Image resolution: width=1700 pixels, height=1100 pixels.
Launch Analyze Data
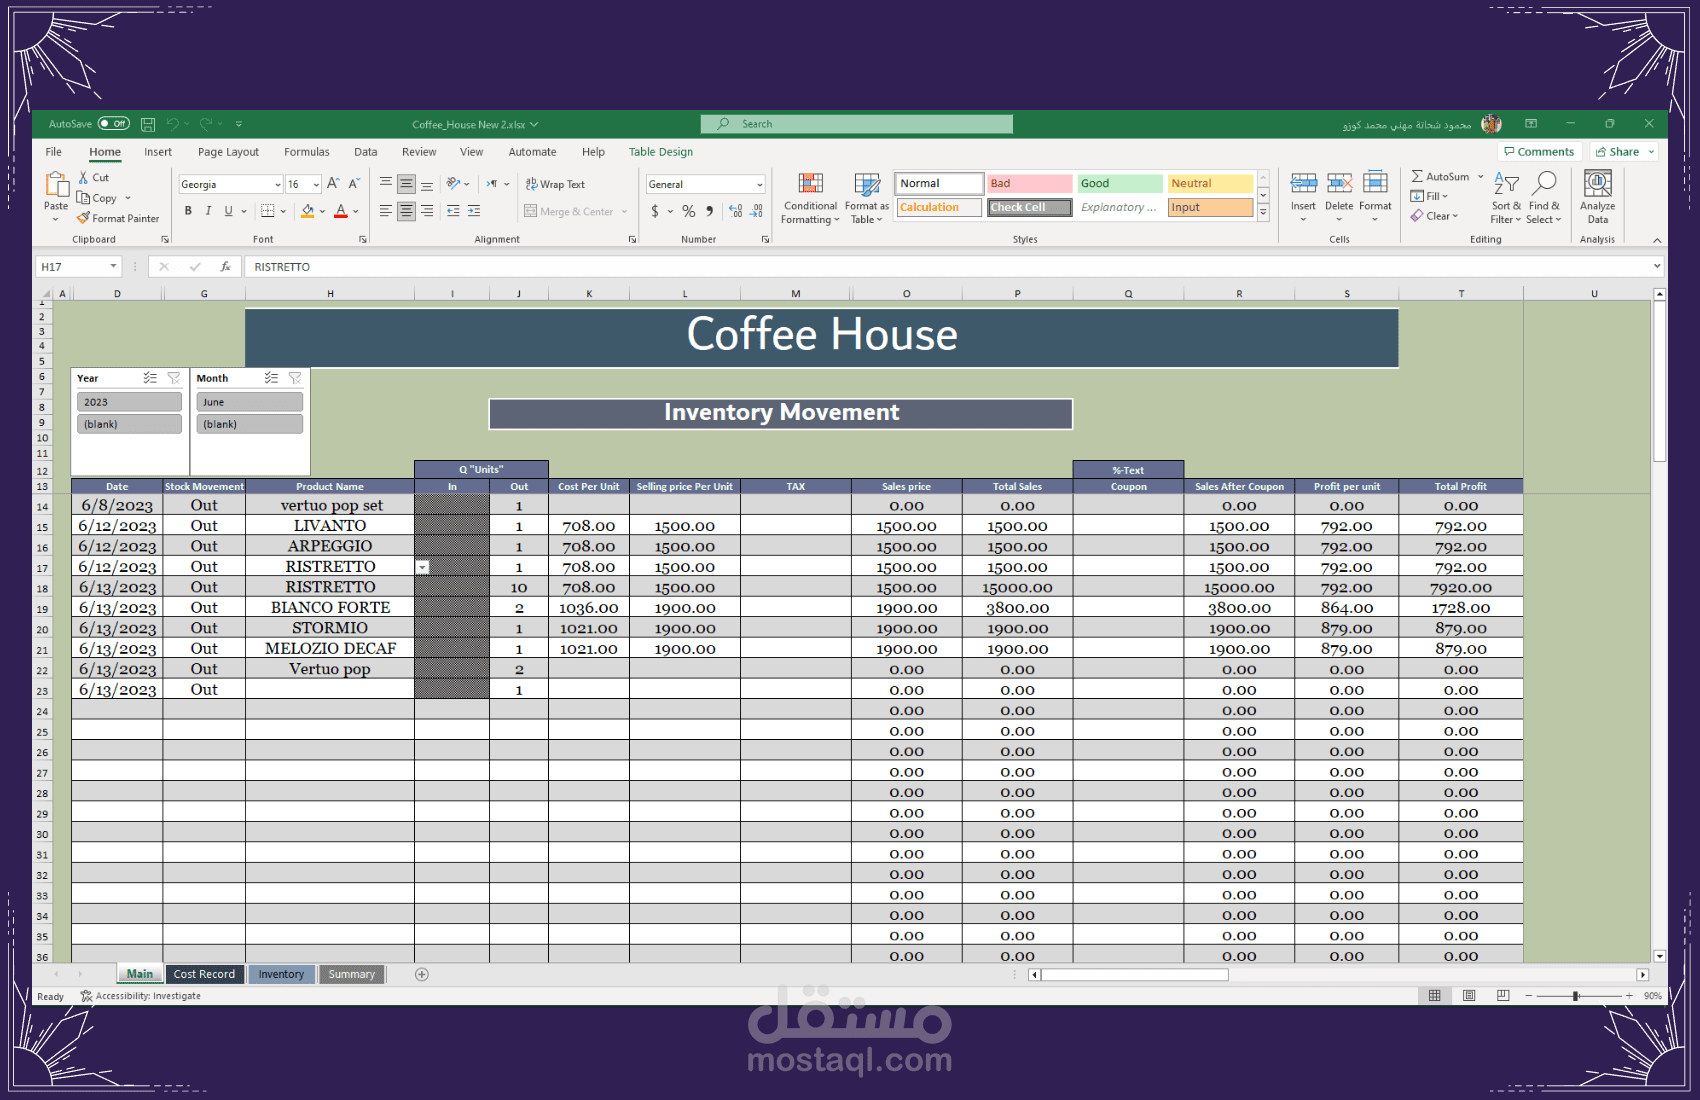click(1598, 198)
